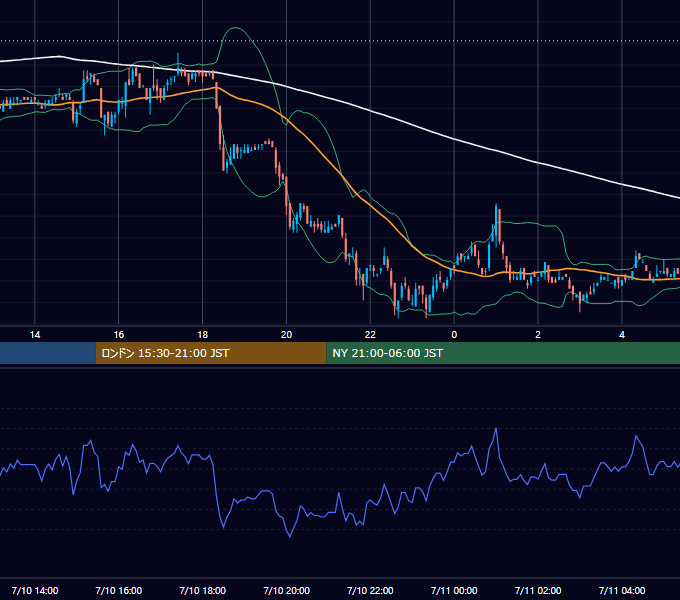Click the 20 hour axis label
This screenshot has width=680, height=600.
286,335
